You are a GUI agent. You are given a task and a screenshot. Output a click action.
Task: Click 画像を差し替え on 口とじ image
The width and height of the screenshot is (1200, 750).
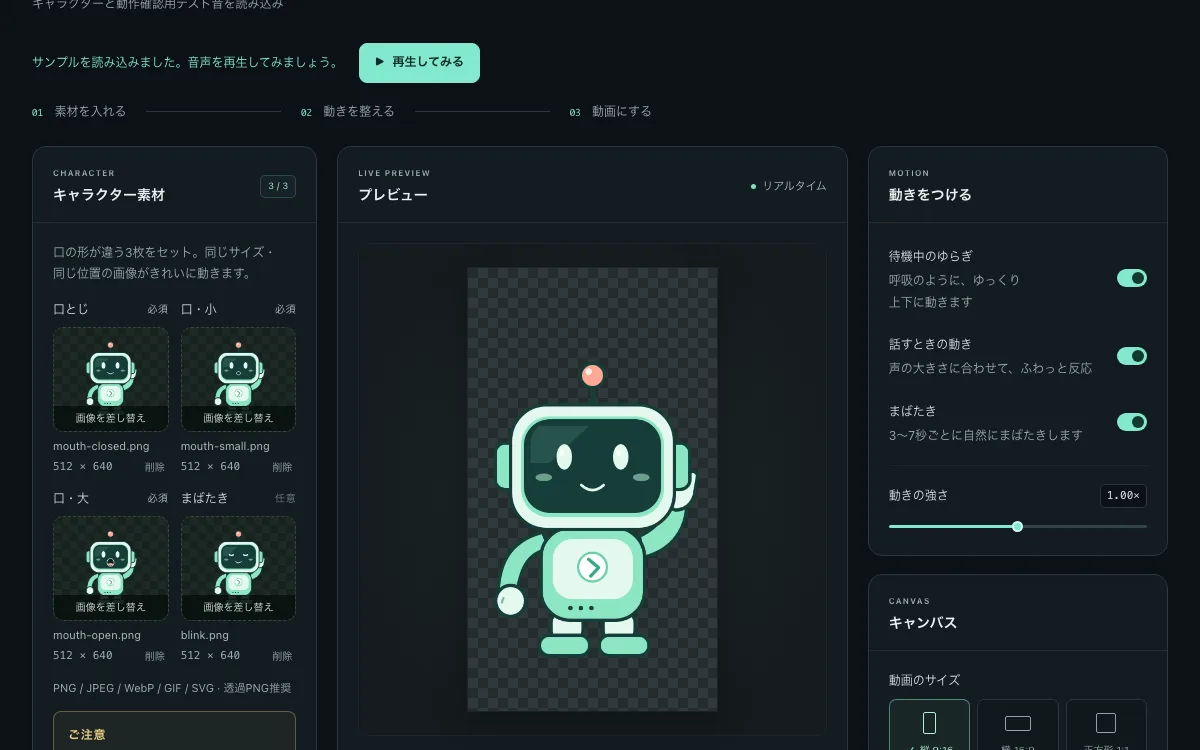pyautogui.click(x=111, y=418)
